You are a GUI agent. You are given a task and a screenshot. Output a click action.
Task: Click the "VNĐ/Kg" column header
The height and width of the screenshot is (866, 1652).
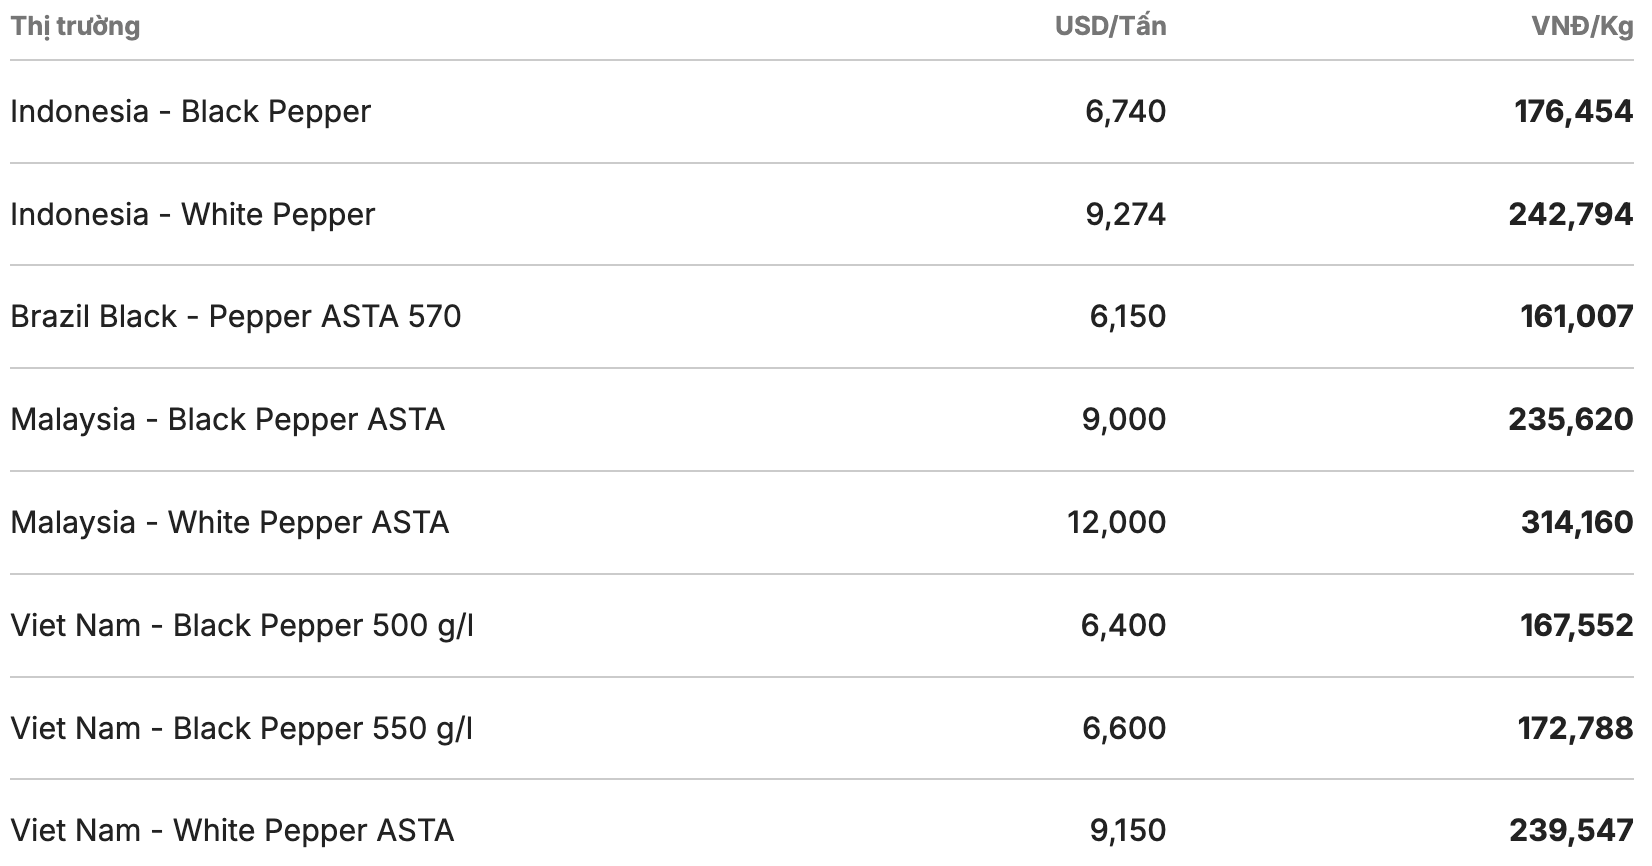[x=1582, y=27]
